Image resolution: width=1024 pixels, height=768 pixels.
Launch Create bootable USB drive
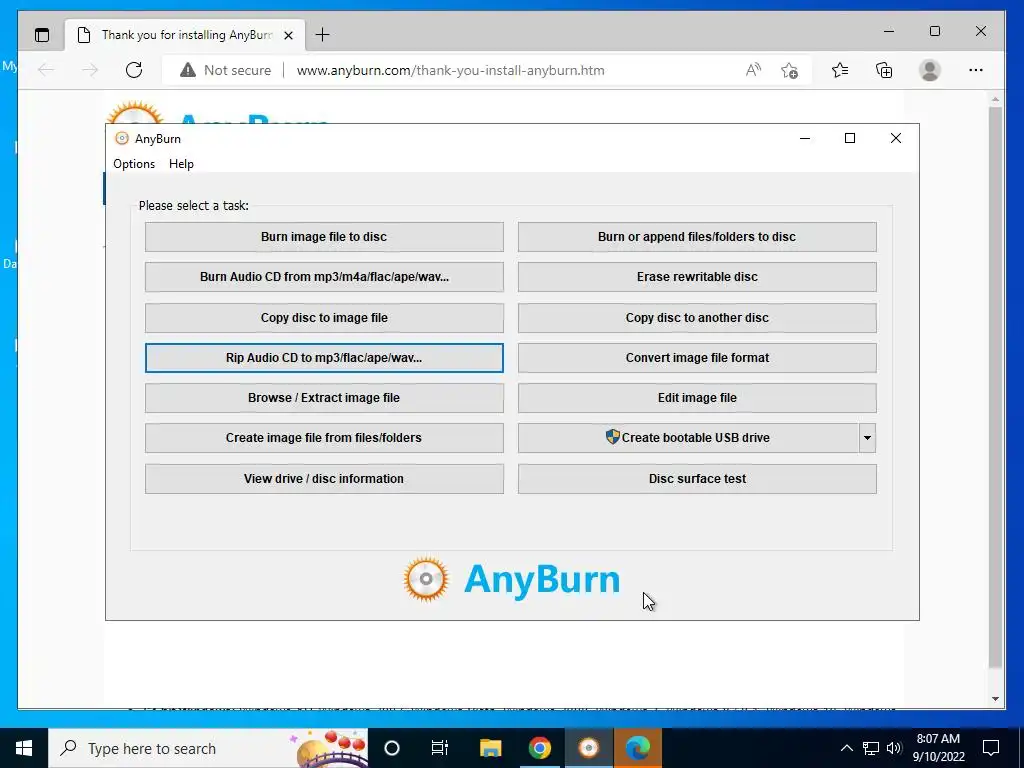click(688, 438)
